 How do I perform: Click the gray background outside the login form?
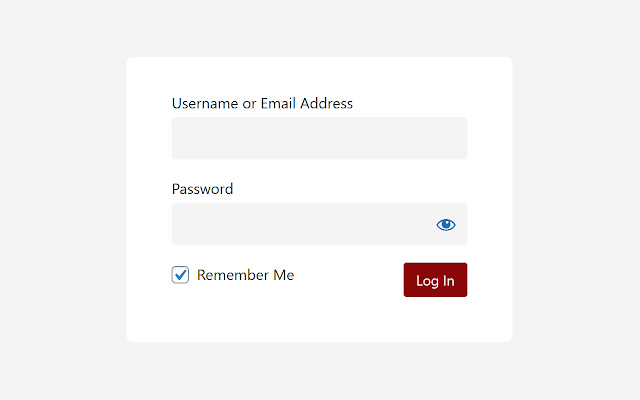tap(60, 200)
